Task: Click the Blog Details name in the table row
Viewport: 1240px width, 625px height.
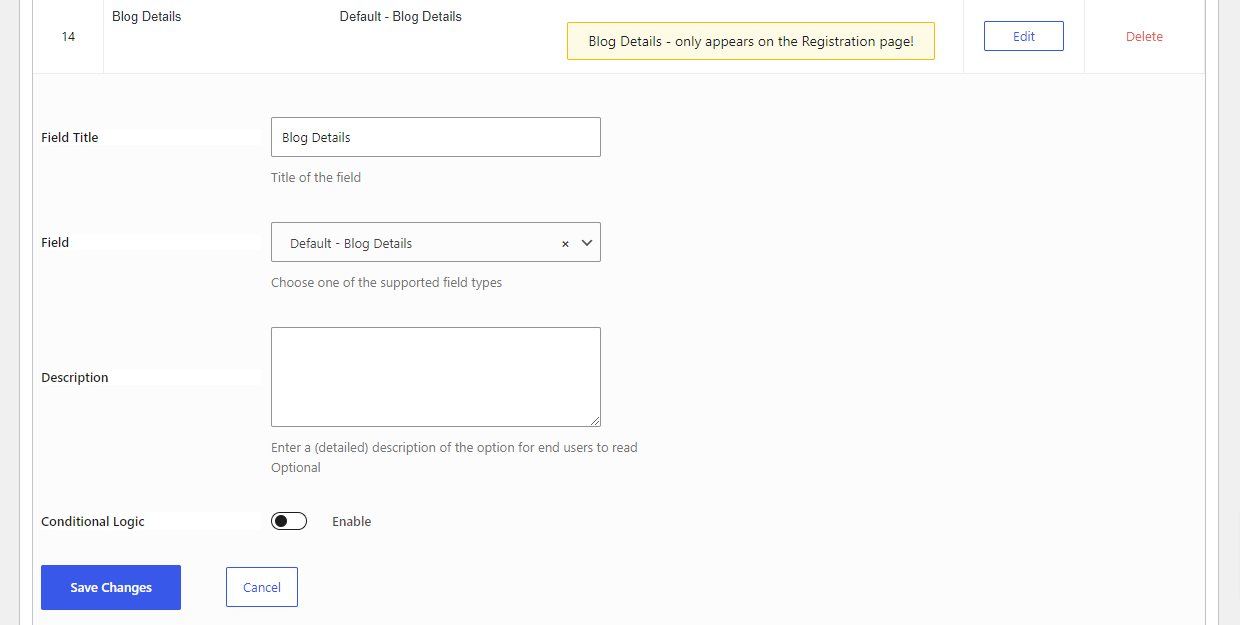Action: coord(147,17)
